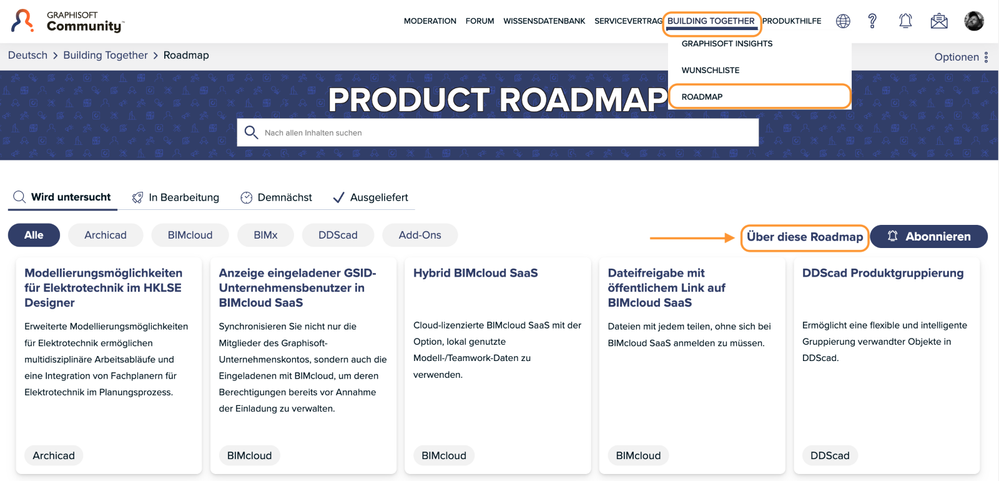Click the Abonnieren button

tap(929, 236)
